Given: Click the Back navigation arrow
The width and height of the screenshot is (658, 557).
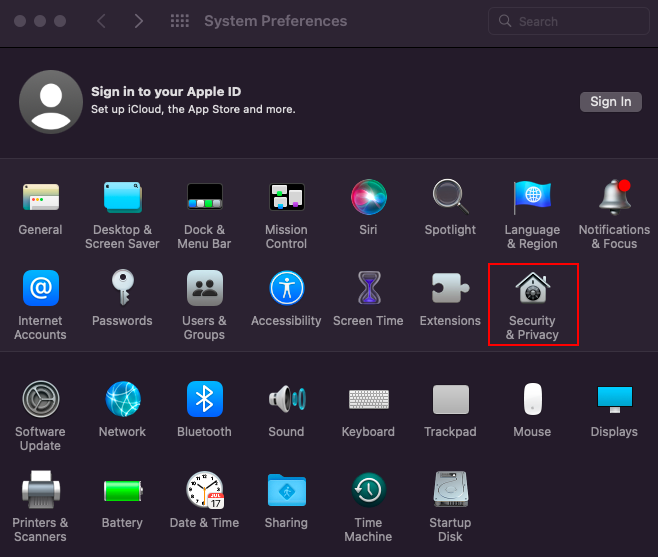Looking at the screenshot, I should coord(101,21).
